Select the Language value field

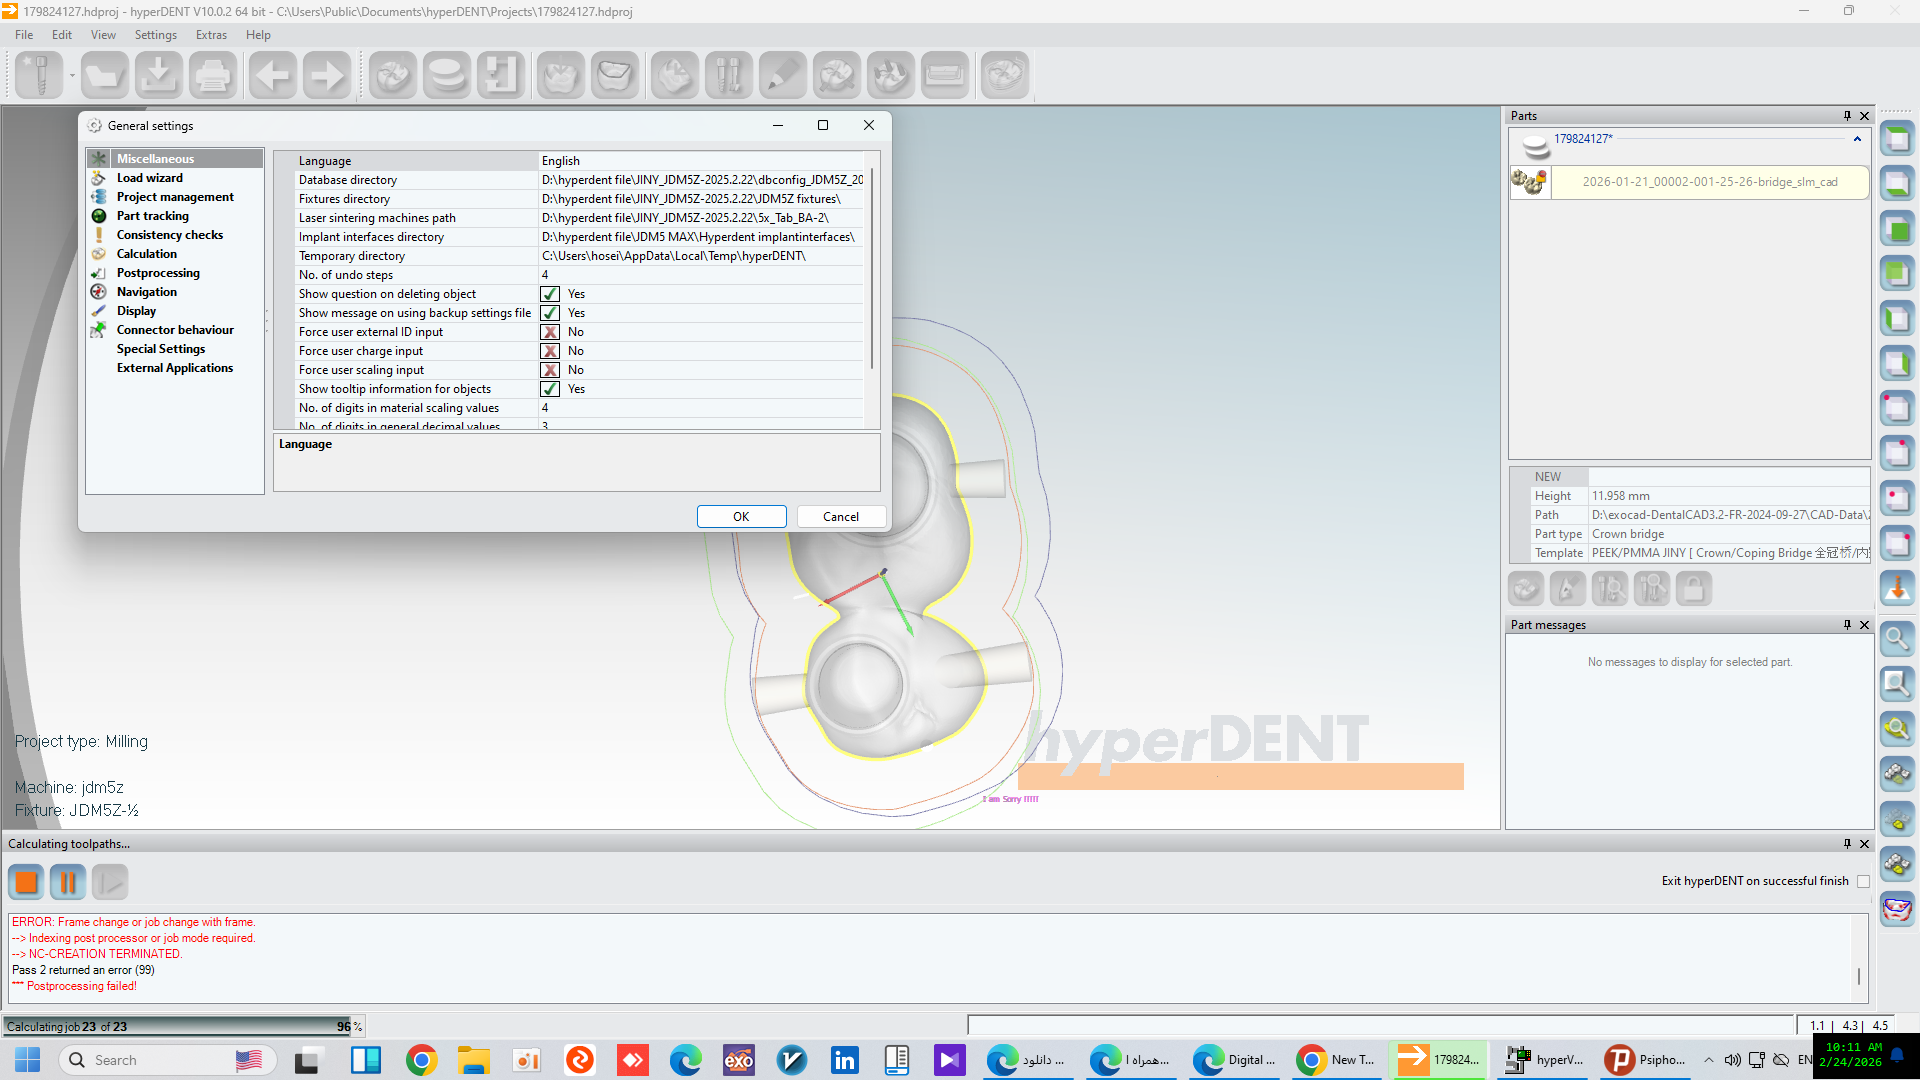[x=701, y=161]
